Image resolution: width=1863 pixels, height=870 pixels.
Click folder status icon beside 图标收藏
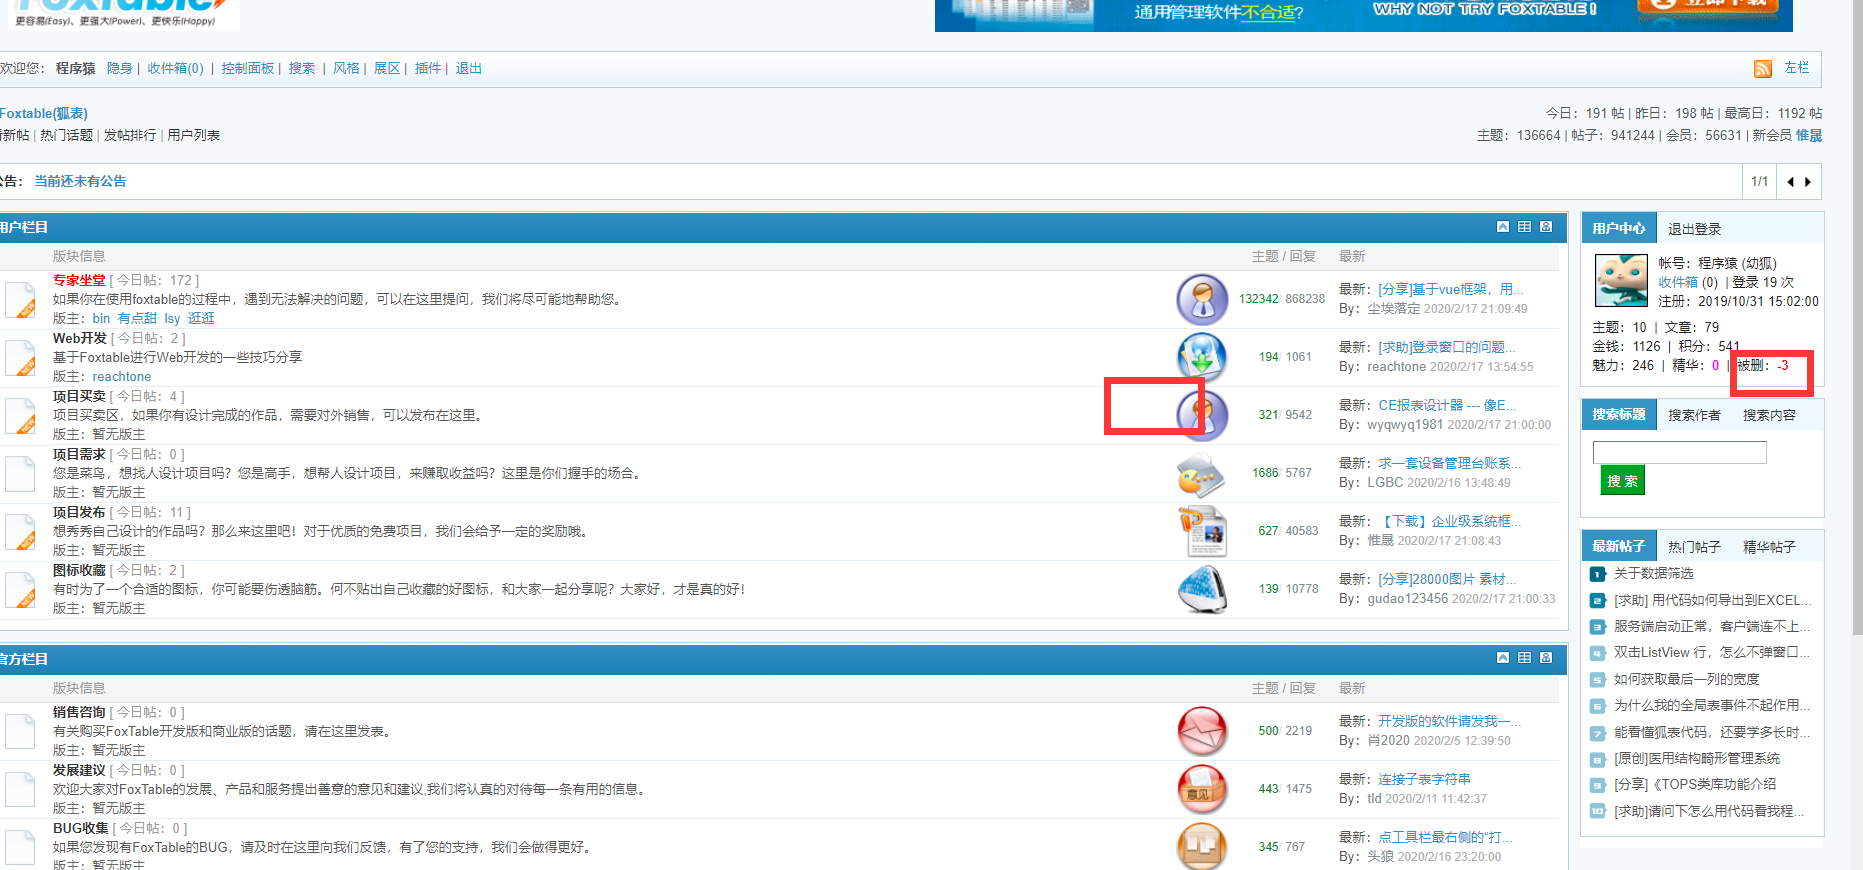pos(20,590)
